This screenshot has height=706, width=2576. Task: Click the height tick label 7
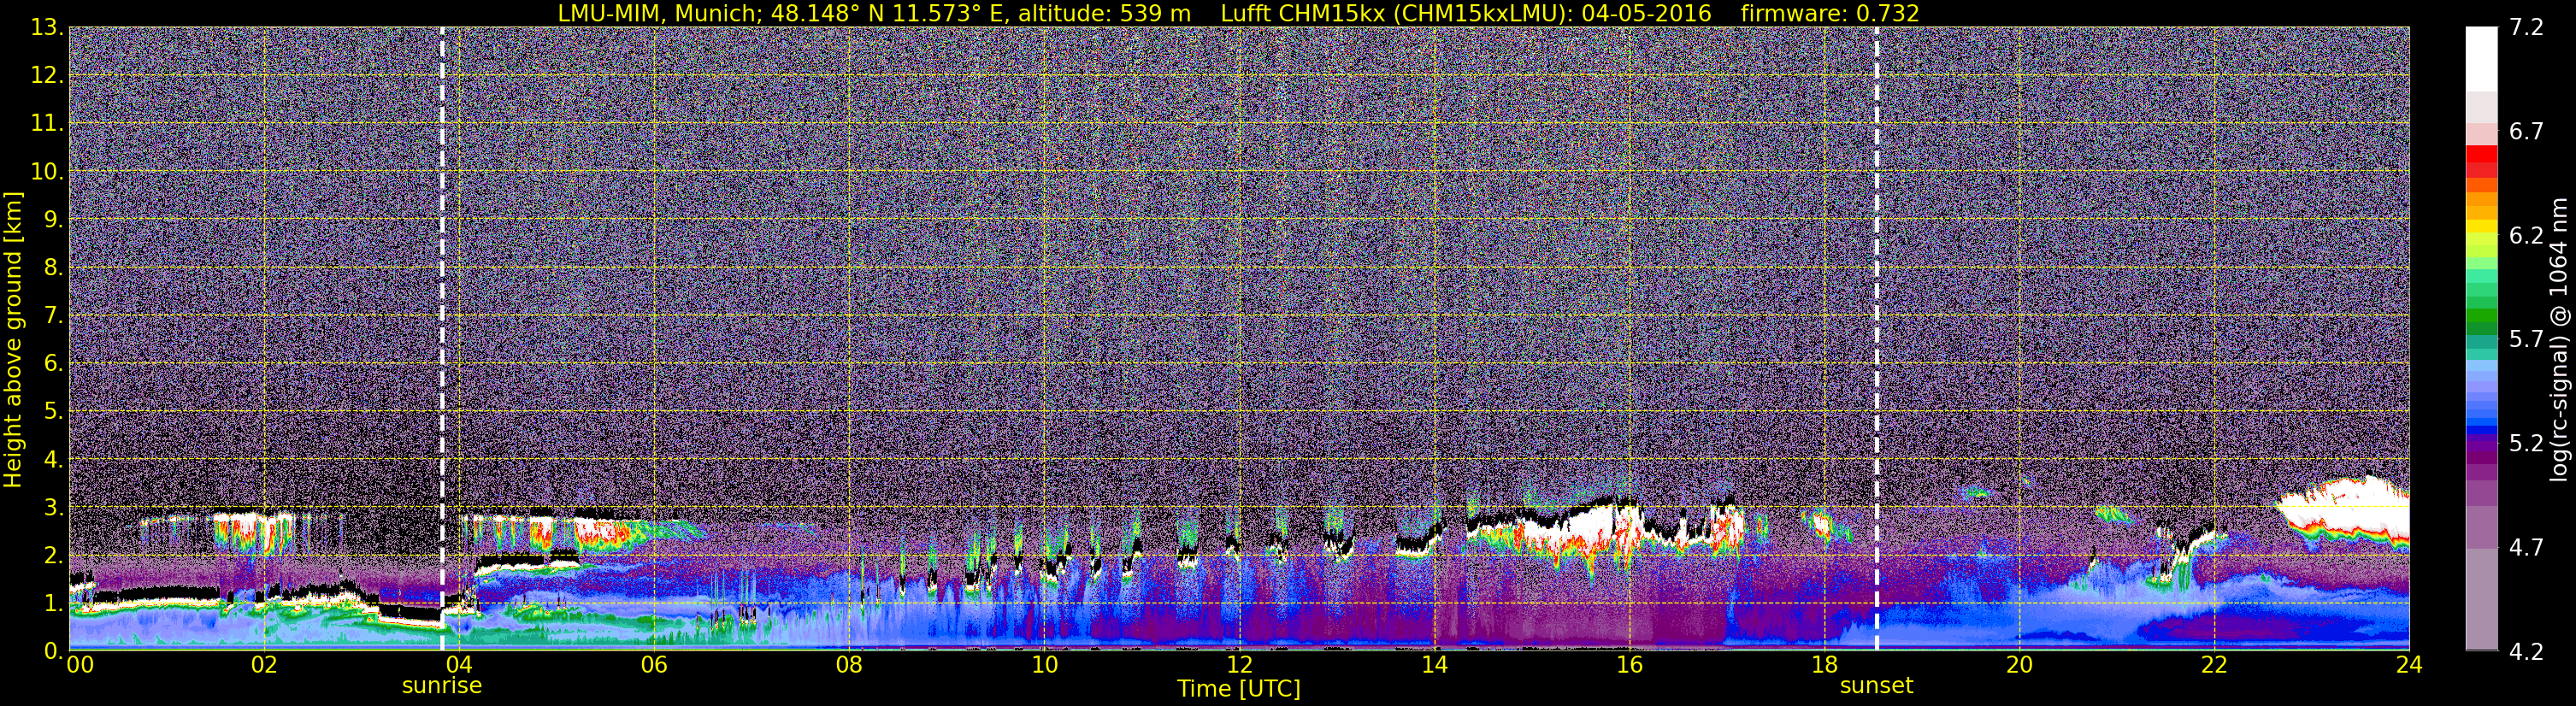[53, 315]
